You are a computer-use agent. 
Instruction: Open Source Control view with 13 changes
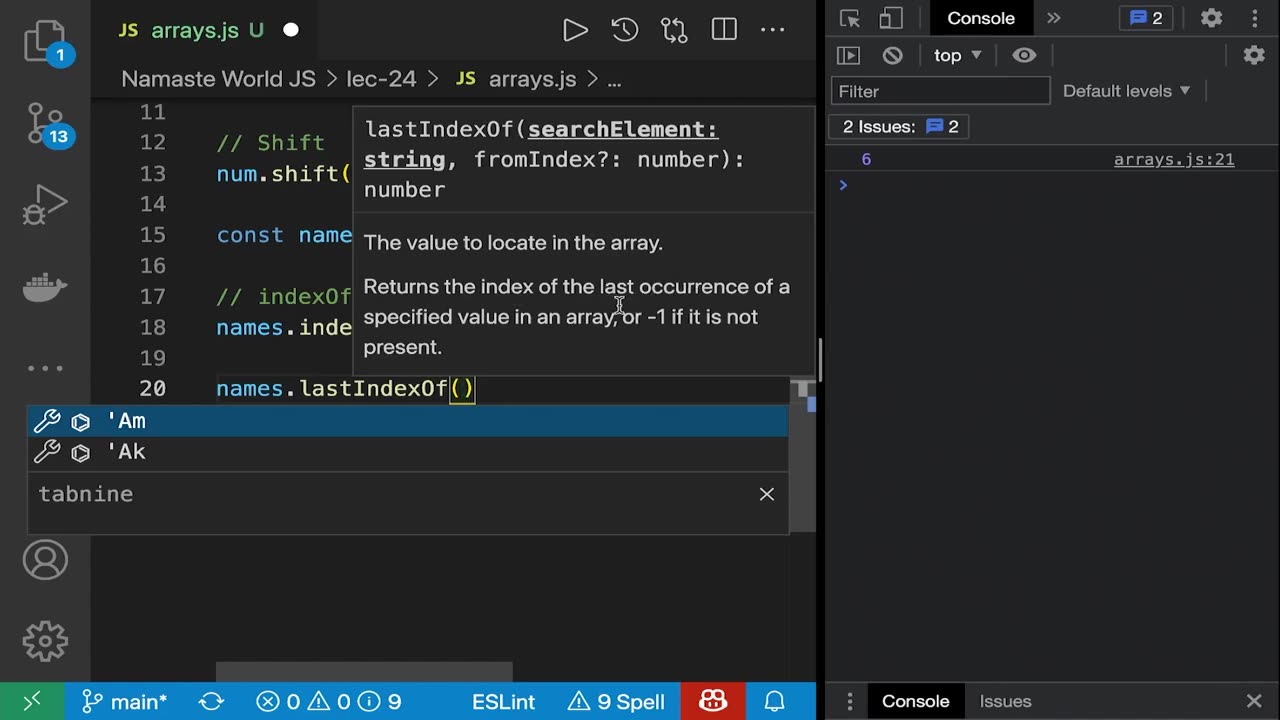coord(45,124)
